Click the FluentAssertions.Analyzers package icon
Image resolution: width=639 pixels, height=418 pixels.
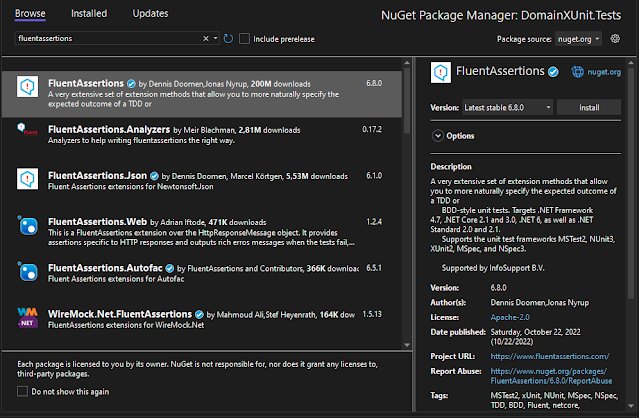point(27,129)
